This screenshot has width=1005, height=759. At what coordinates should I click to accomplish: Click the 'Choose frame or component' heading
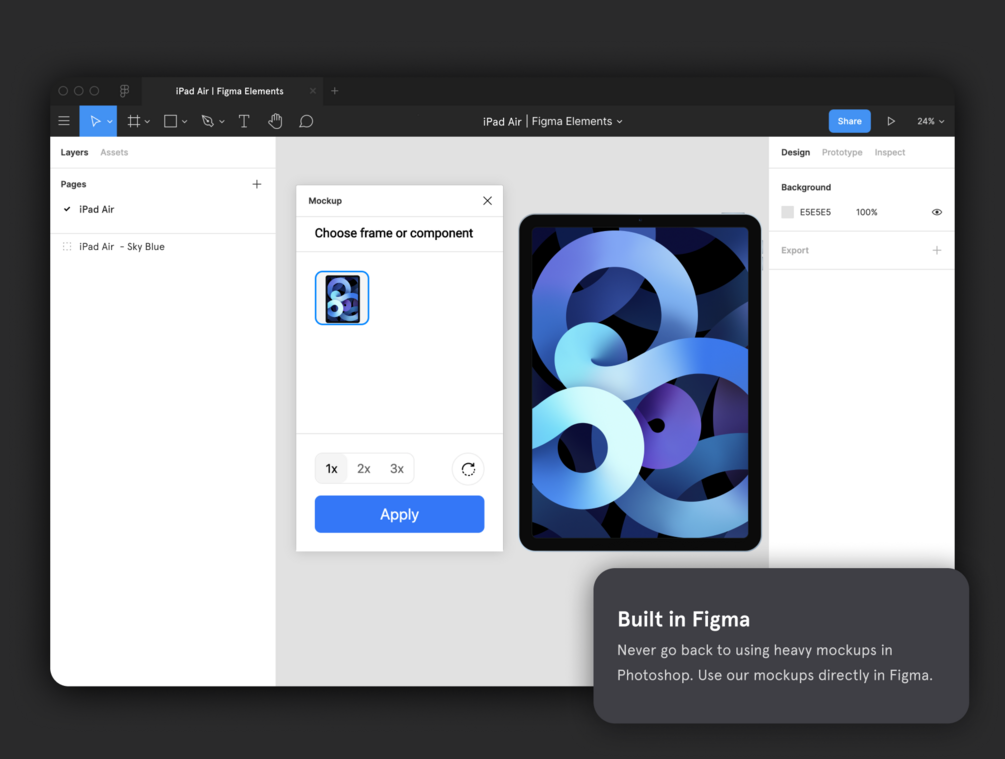click(394, 233)
